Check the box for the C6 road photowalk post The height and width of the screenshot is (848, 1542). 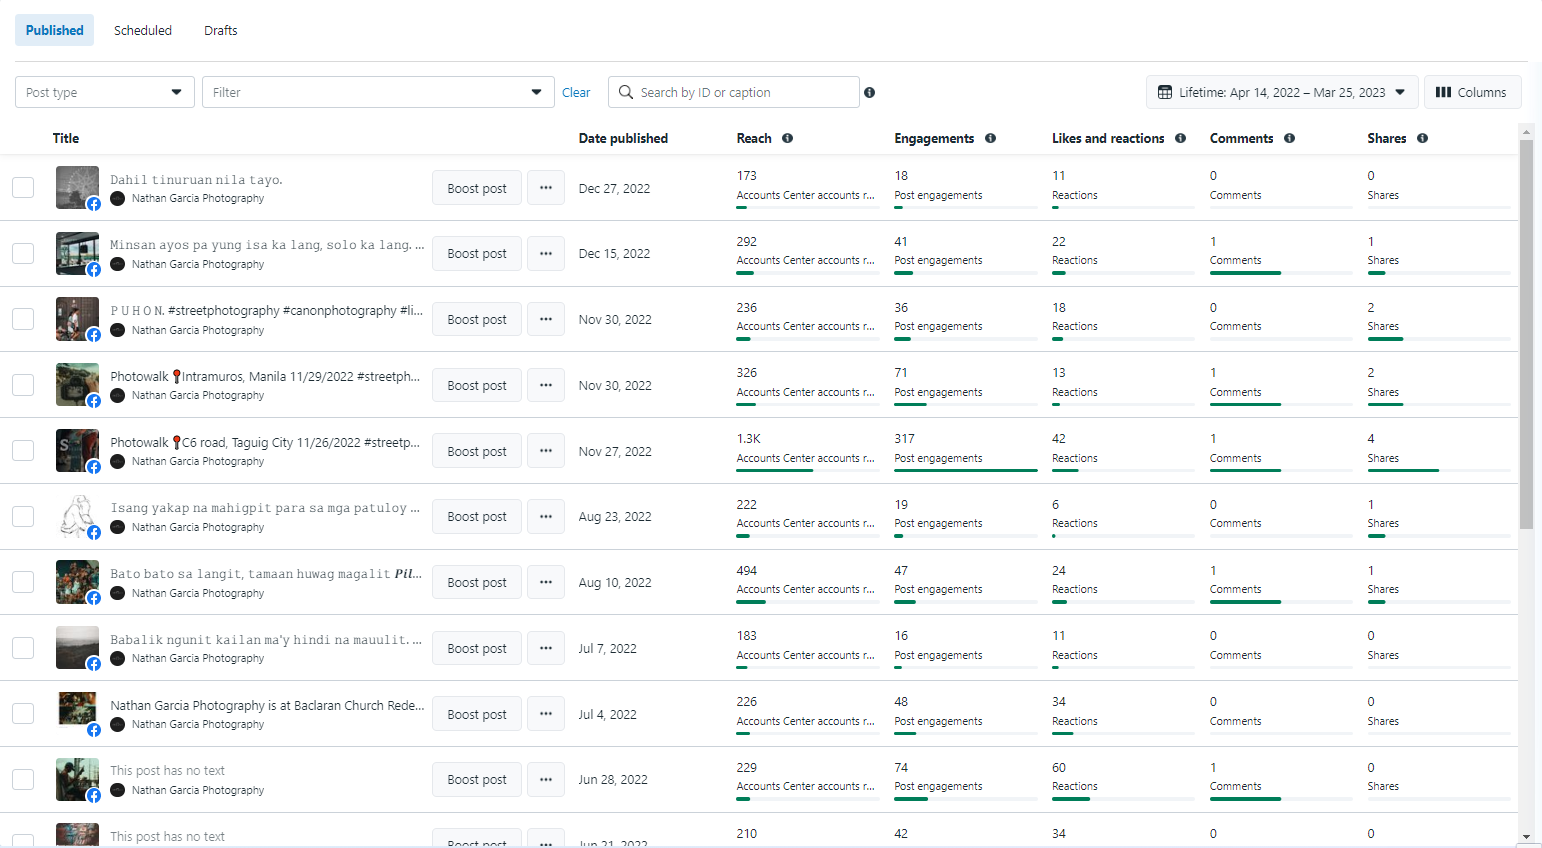click(x=23, y=451)
